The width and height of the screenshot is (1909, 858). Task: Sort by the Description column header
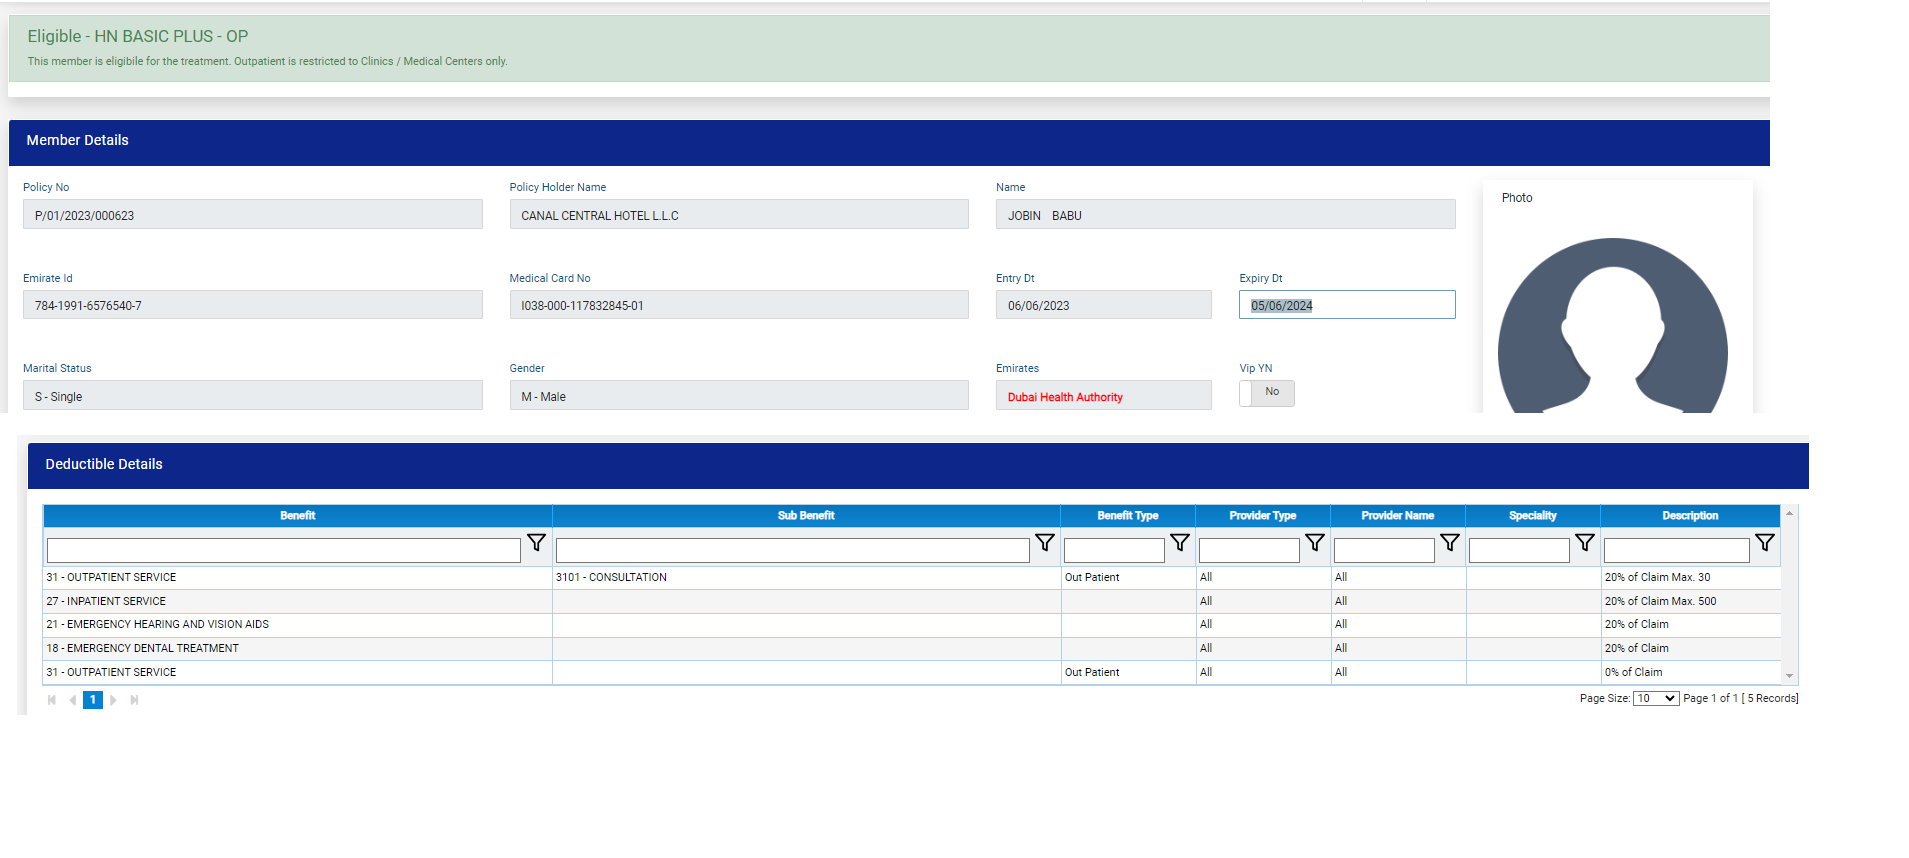pos(1689,516)
